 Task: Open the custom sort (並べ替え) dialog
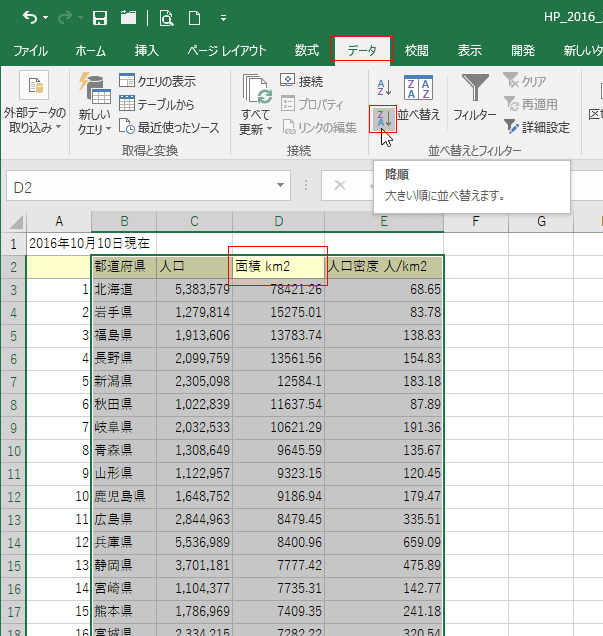(418, 100)
